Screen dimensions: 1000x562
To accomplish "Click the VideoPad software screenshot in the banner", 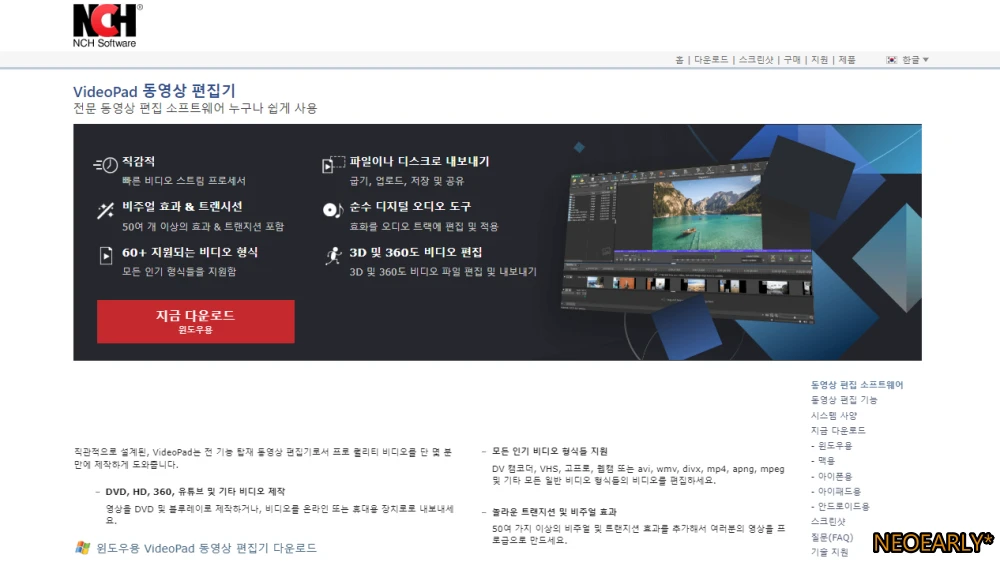I will (x=689, y=242).
